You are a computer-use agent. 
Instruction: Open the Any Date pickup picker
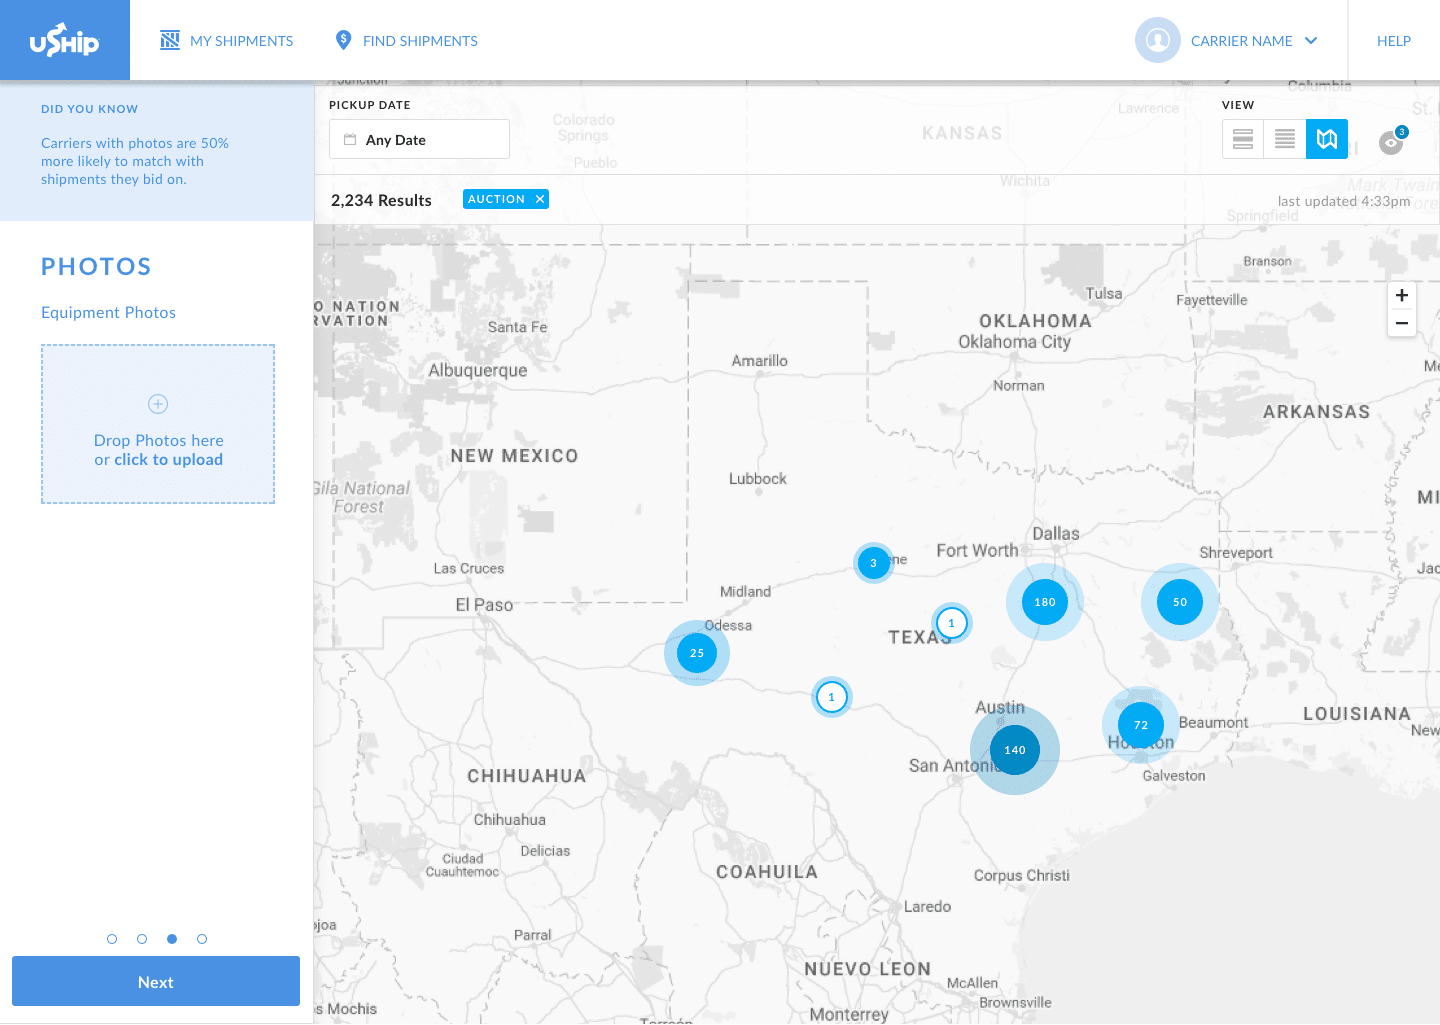click(419, 139)
